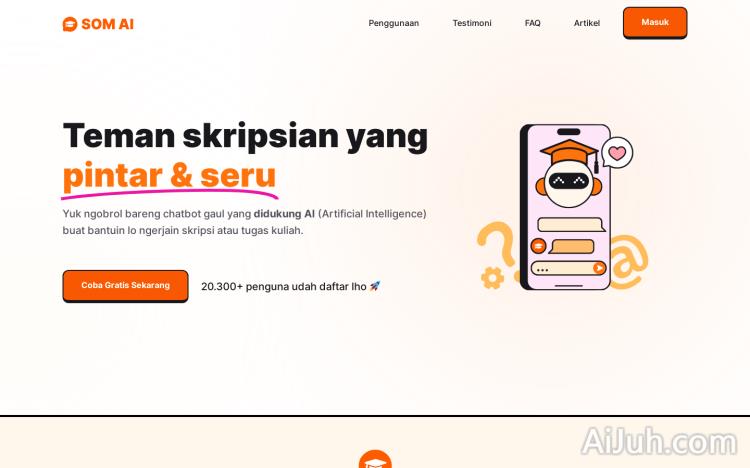Click the large orange question mark
This screenshot has width=750, height=468.
point(497,250)
